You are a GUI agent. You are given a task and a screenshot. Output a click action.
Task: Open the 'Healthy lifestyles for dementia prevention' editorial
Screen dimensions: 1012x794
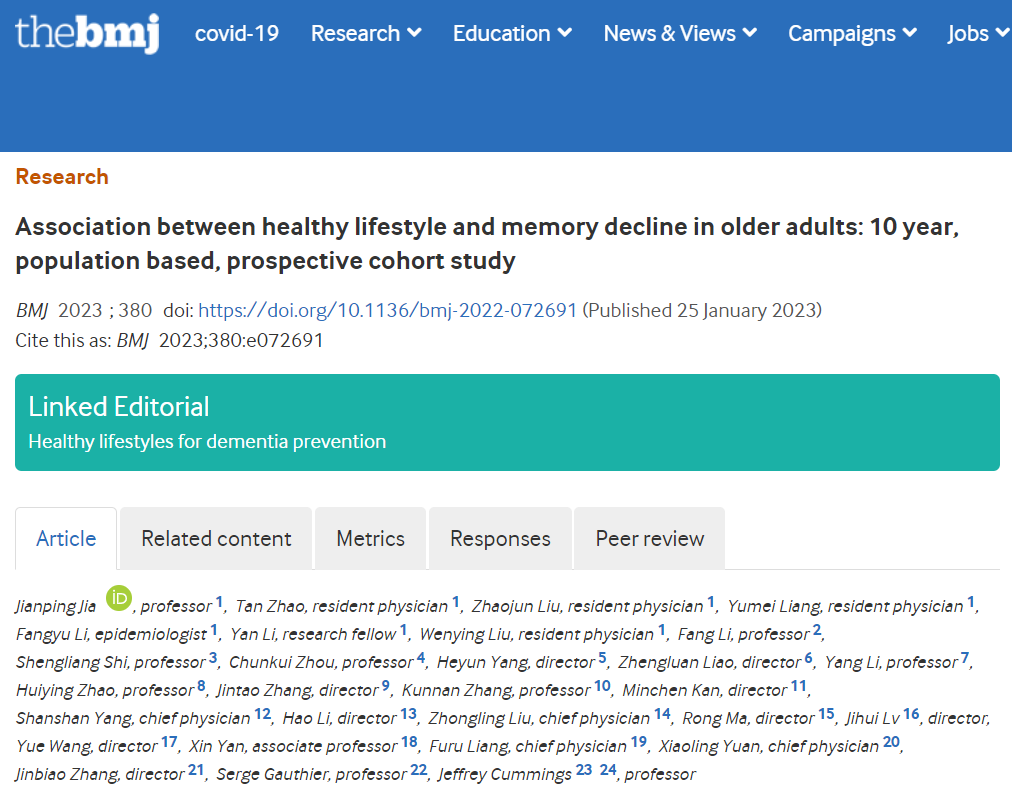point(207,441)
